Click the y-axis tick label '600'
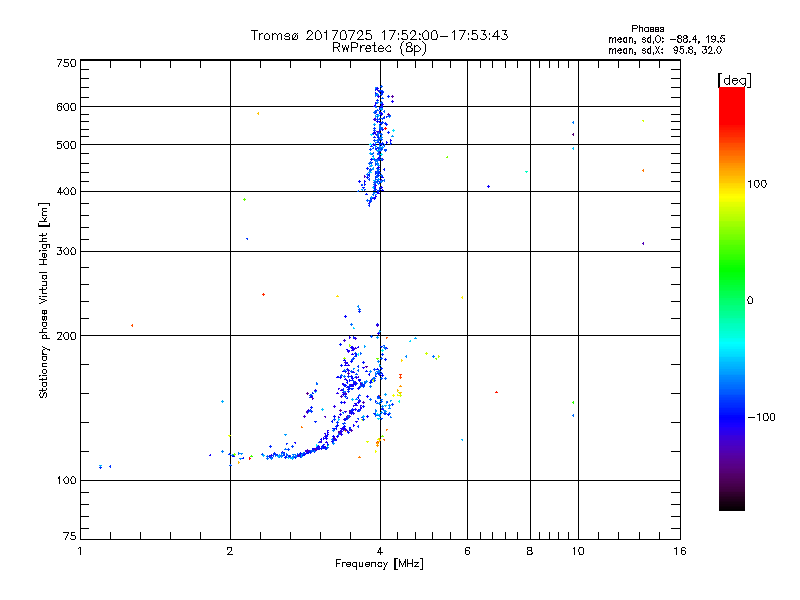The height and width of the screenshot is (600, 800). (x=66, y=107)
